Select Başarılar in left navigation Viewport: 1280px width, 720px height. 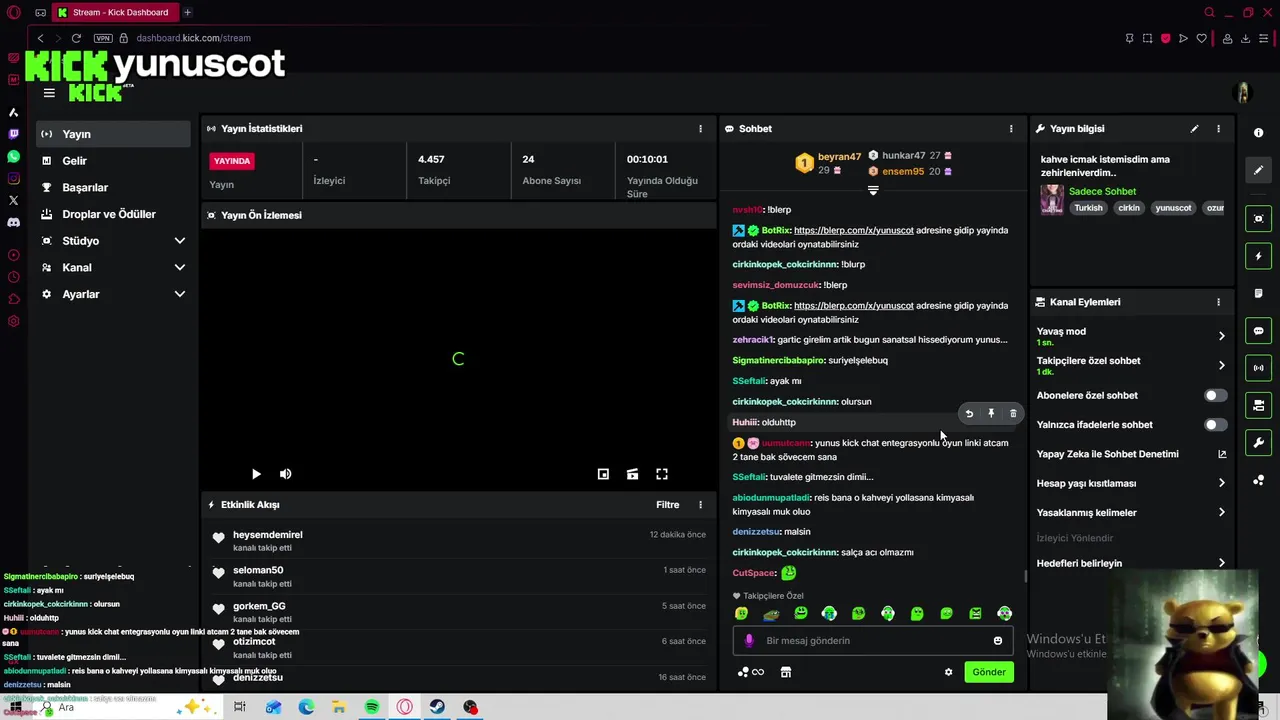click(113, 188)
